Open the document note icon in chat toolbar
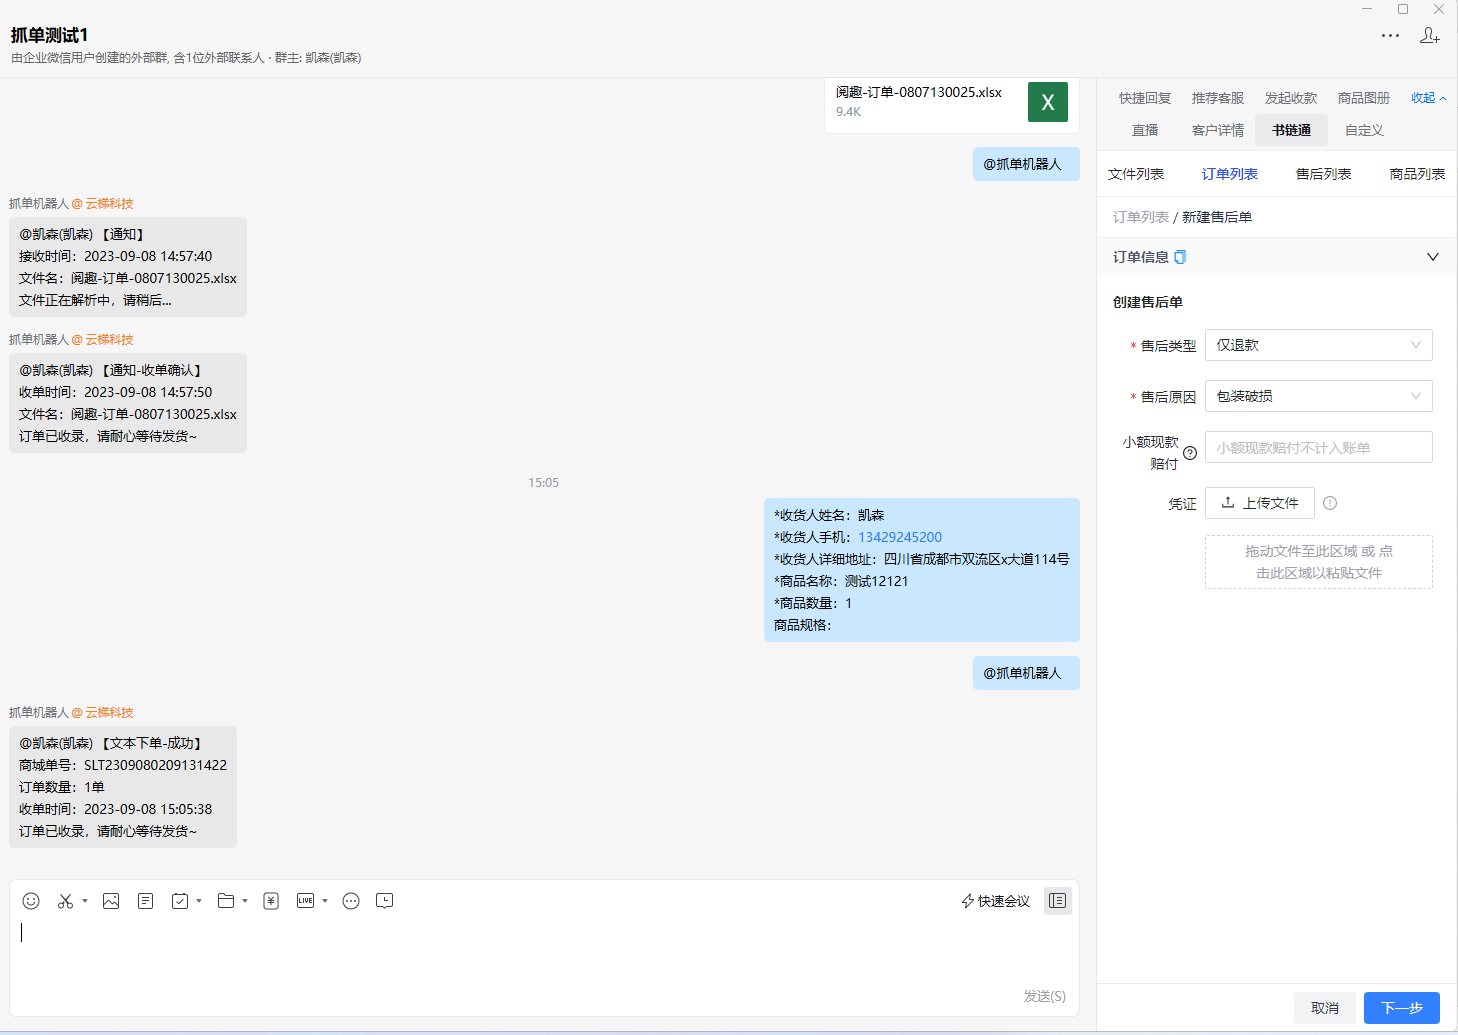Image resolution: width=1458 pixels, height=1035 pixels. coord(146,901)
